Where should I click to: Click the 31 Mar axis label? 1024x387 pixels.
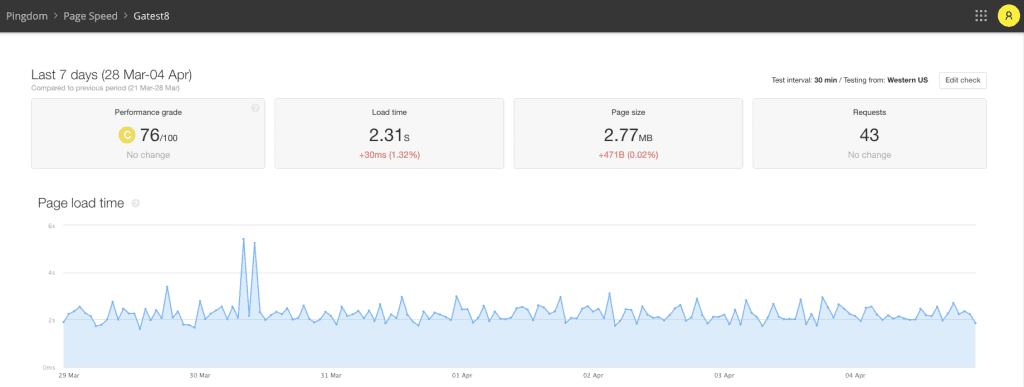331,376
